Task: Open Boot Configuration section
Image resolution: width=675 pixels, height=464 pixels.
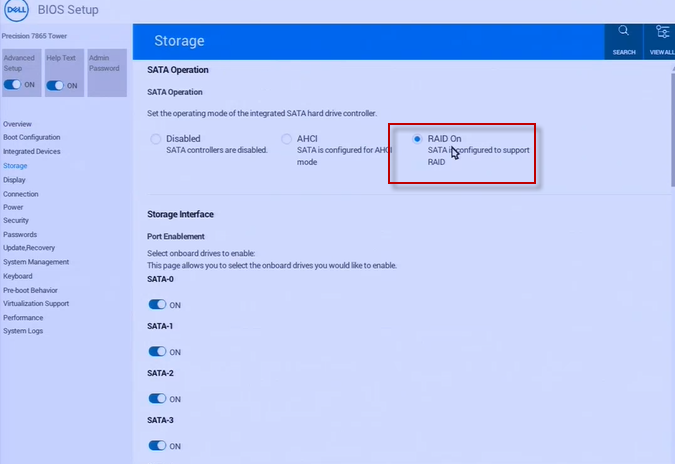Action: pyautogui.click(x=31, y=137)
